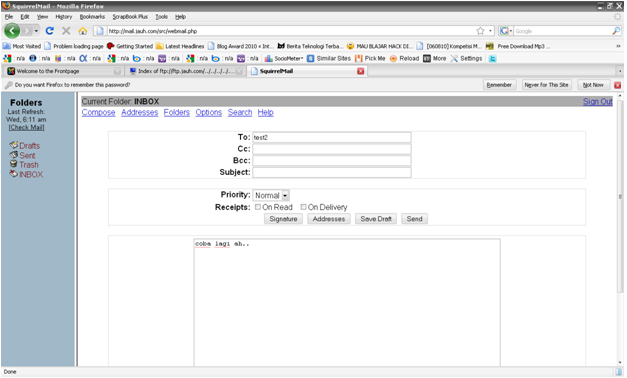627x378 pixels.
Task: Open toolbar Settings with wrench icon
Action: pyautogui.click(x=467, y=58)
